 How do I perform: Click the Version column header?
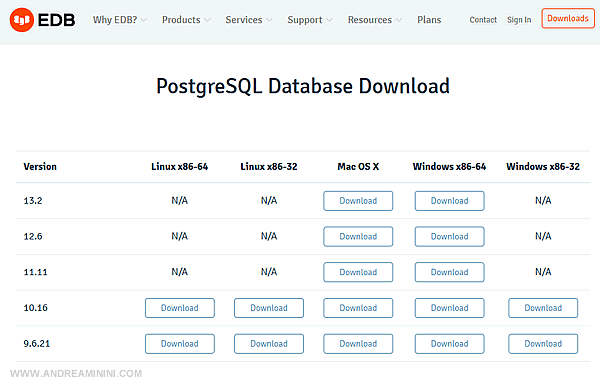pyautogui.click(x=40, y=166)
